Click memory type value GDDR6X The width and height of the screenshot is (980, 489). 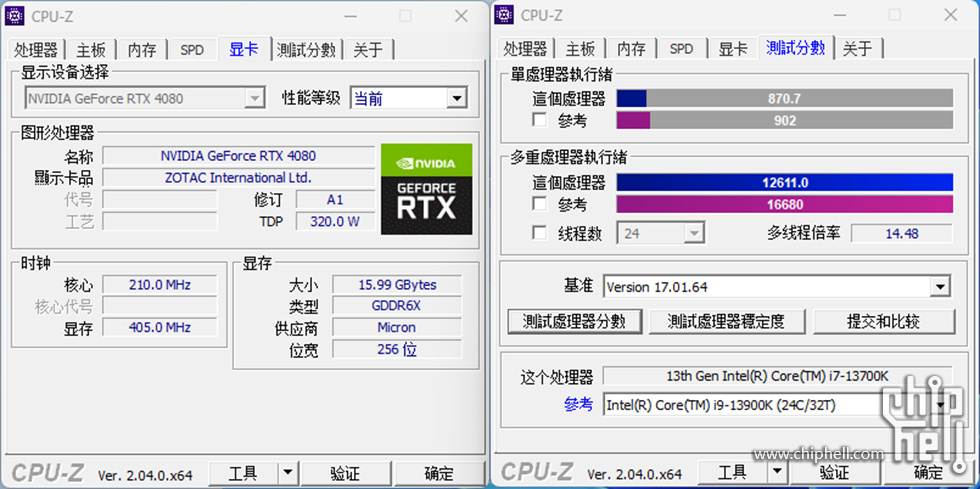coord(397,306)
